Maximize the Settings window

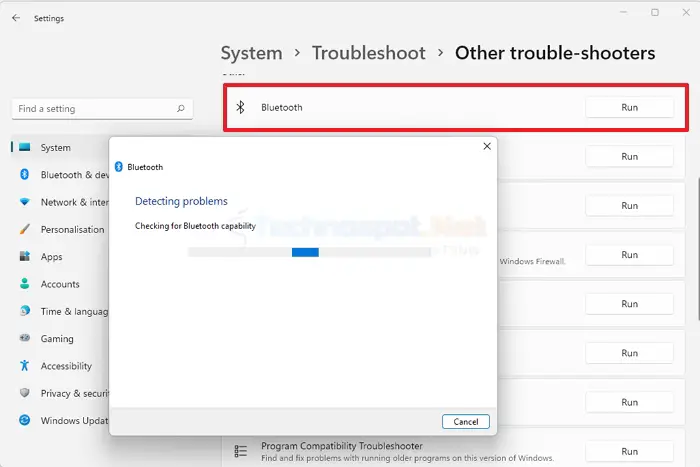[x=655, y=13]
